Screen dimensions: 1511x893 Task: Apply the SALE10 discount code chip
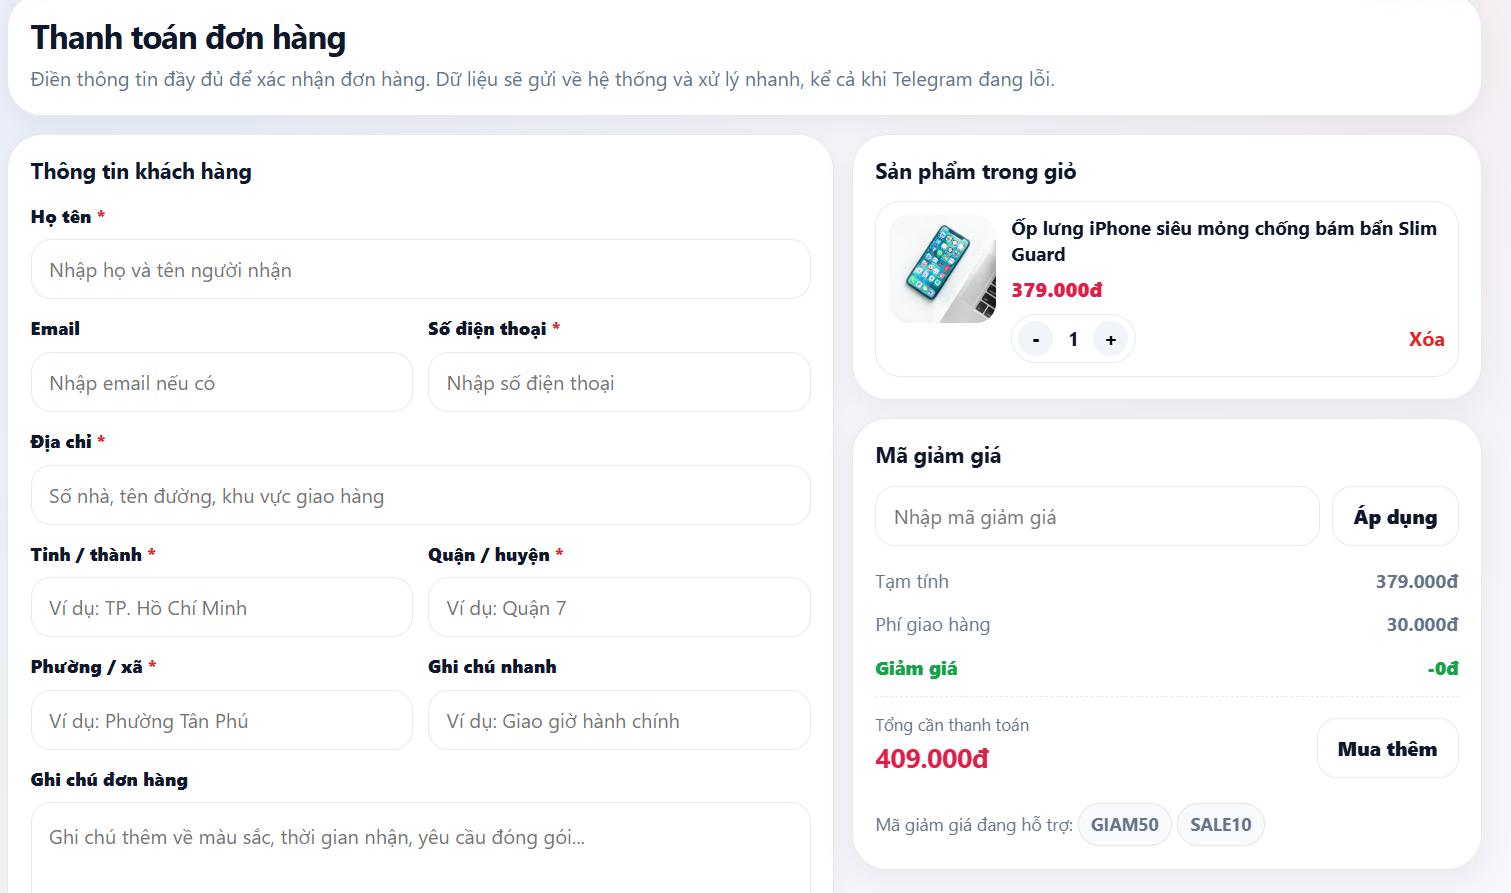point(1220,824)
